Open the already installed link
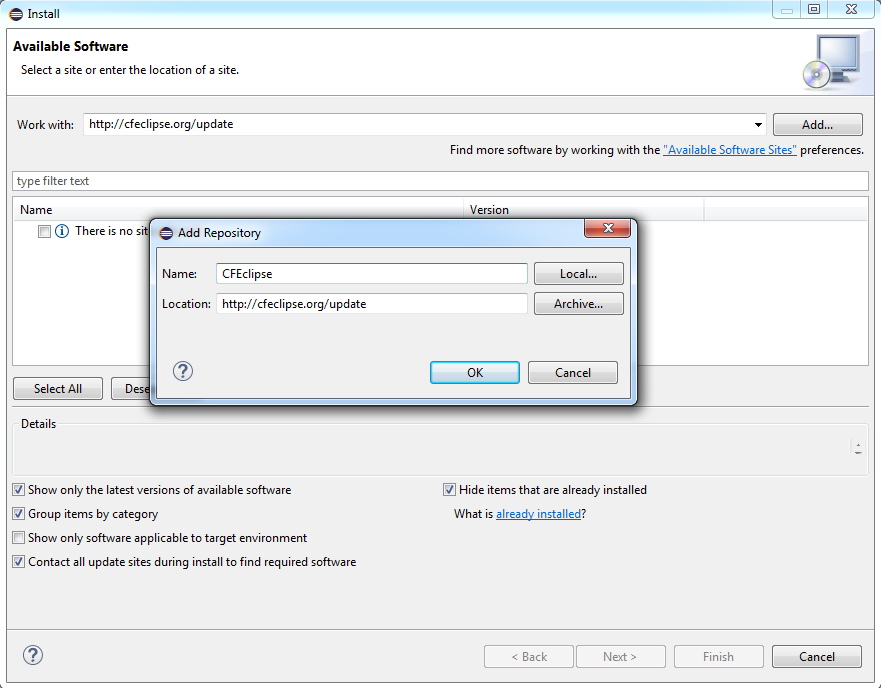The image size is (881, 688). click(538, 514)
